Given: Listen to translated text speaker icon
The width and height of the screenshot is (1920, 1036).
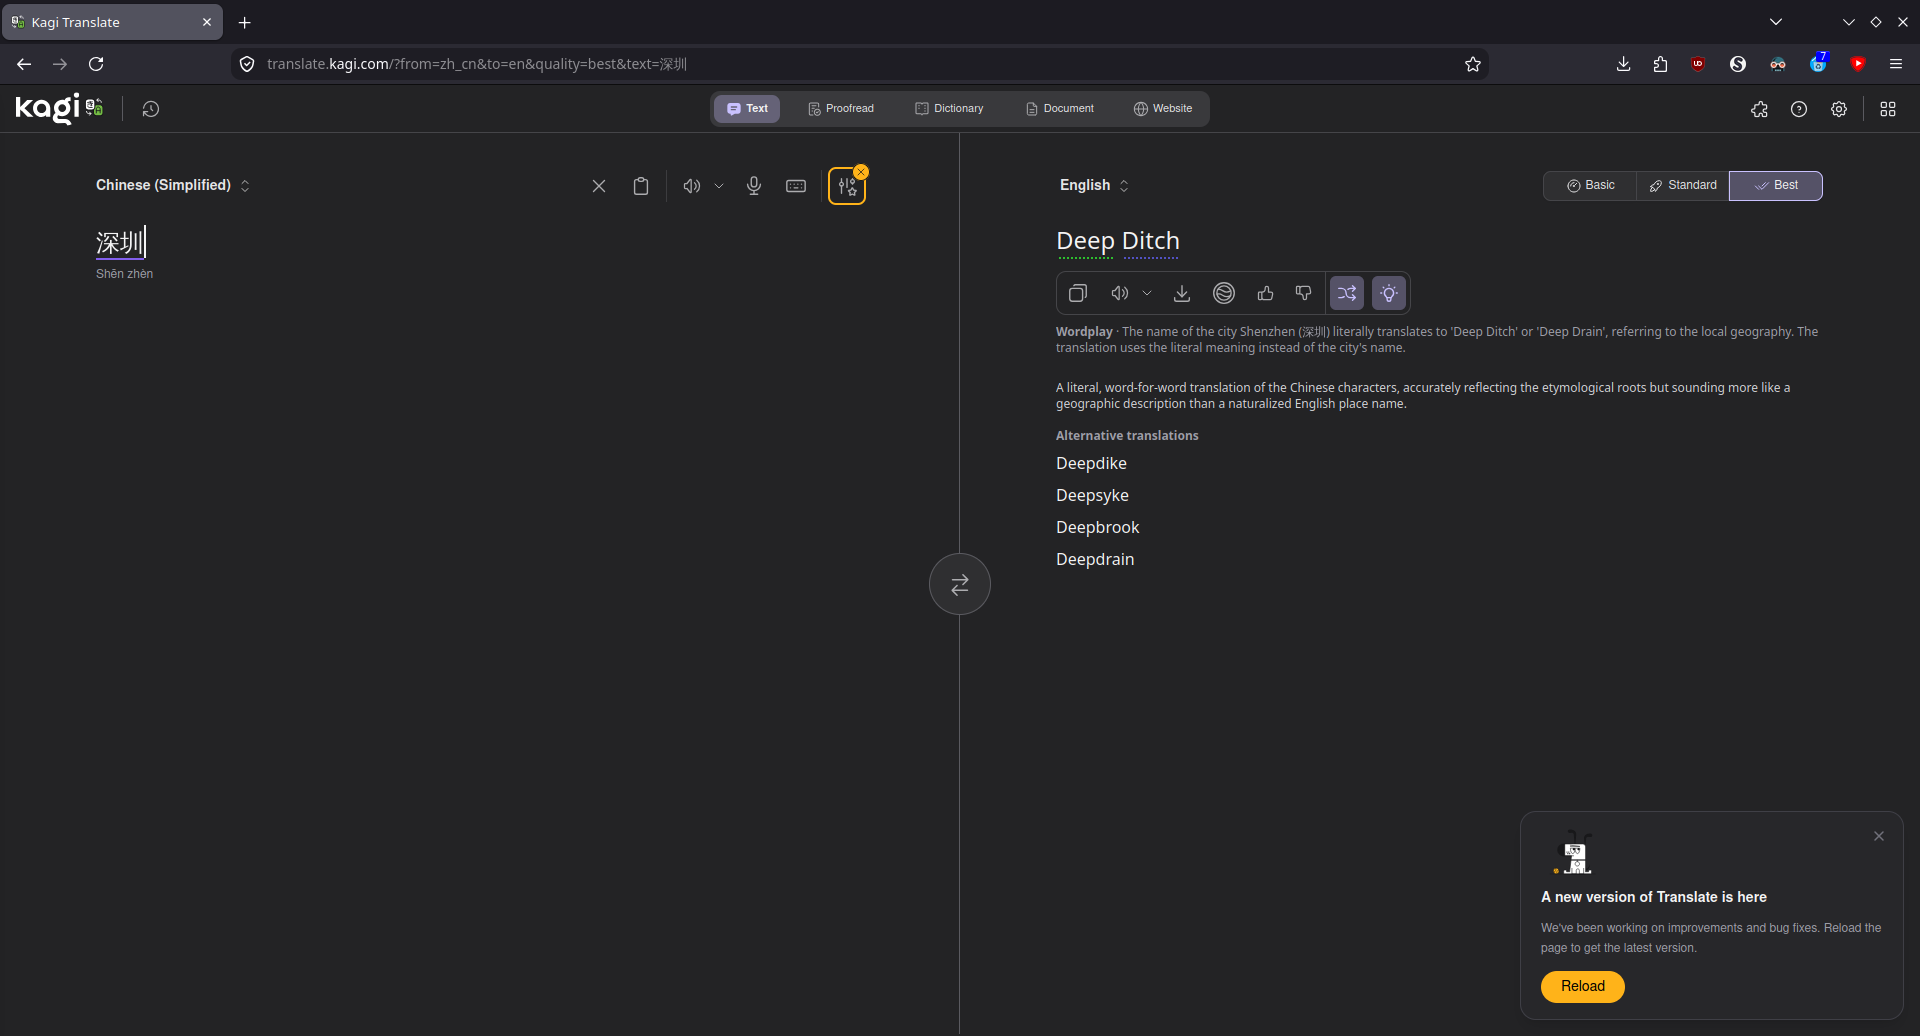Looking at the screenshot, I should (x=1119, y=293).
